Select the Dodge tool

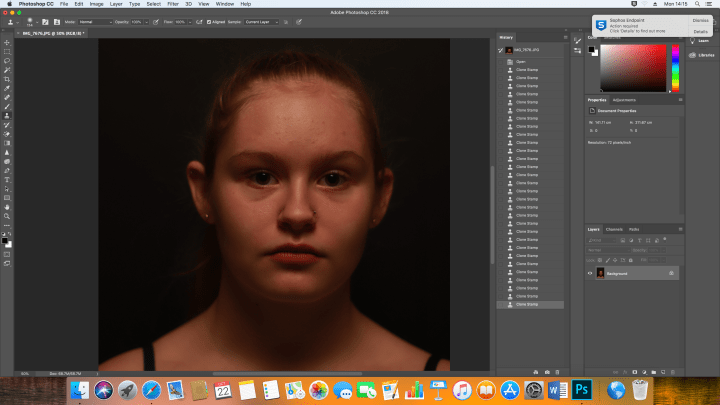[7, 162]
